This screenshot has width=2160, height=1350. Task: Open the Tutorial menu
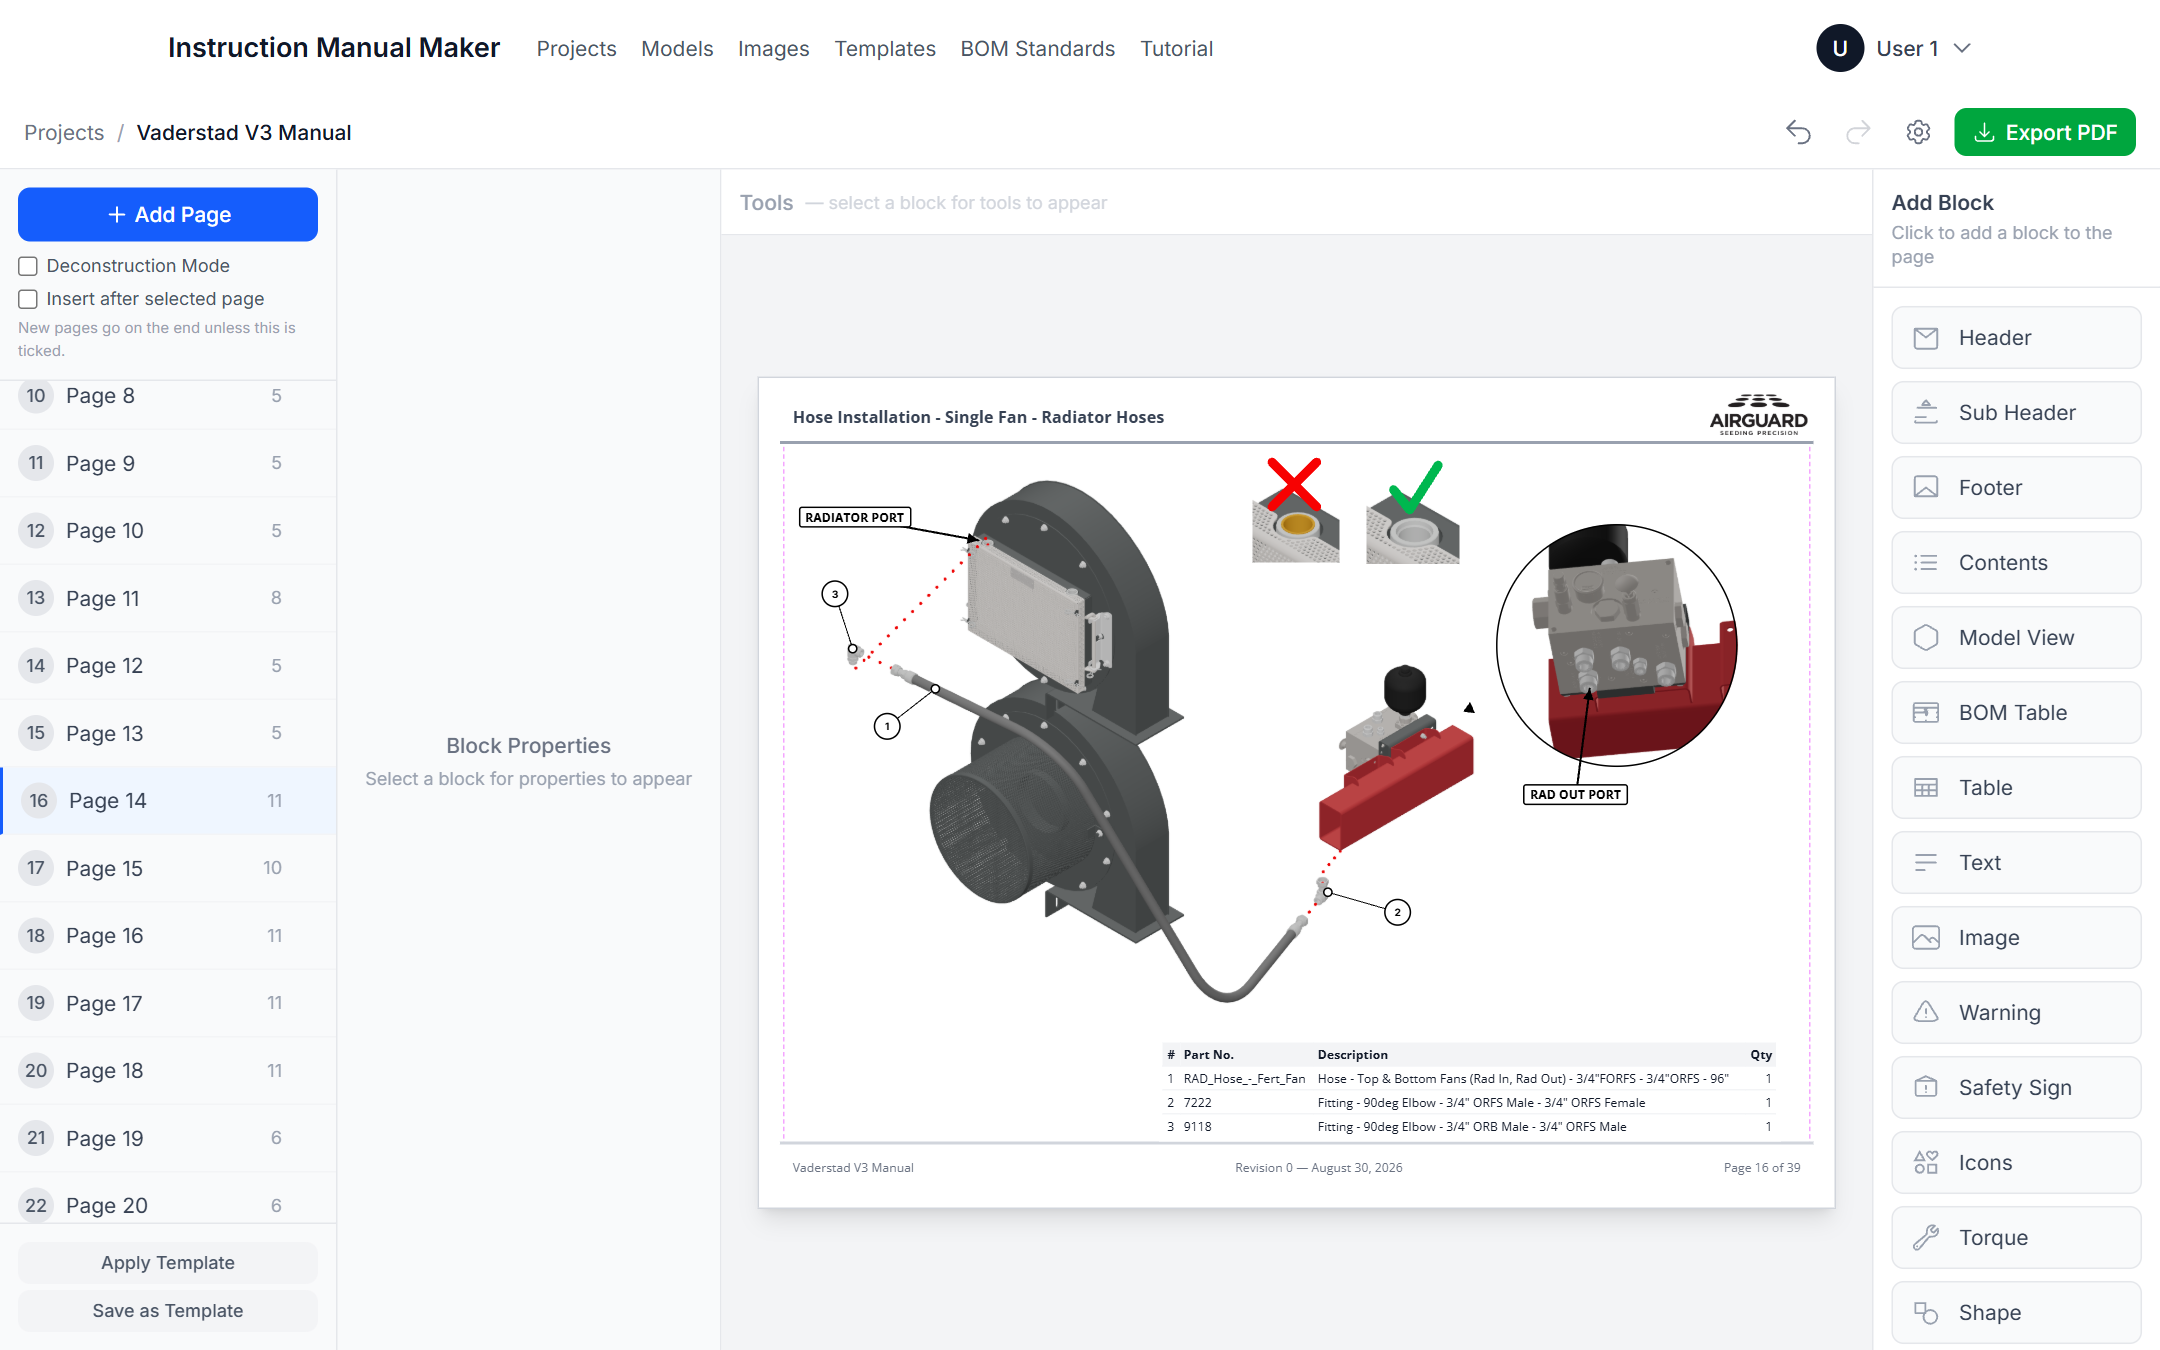[x=1176, y=48]
